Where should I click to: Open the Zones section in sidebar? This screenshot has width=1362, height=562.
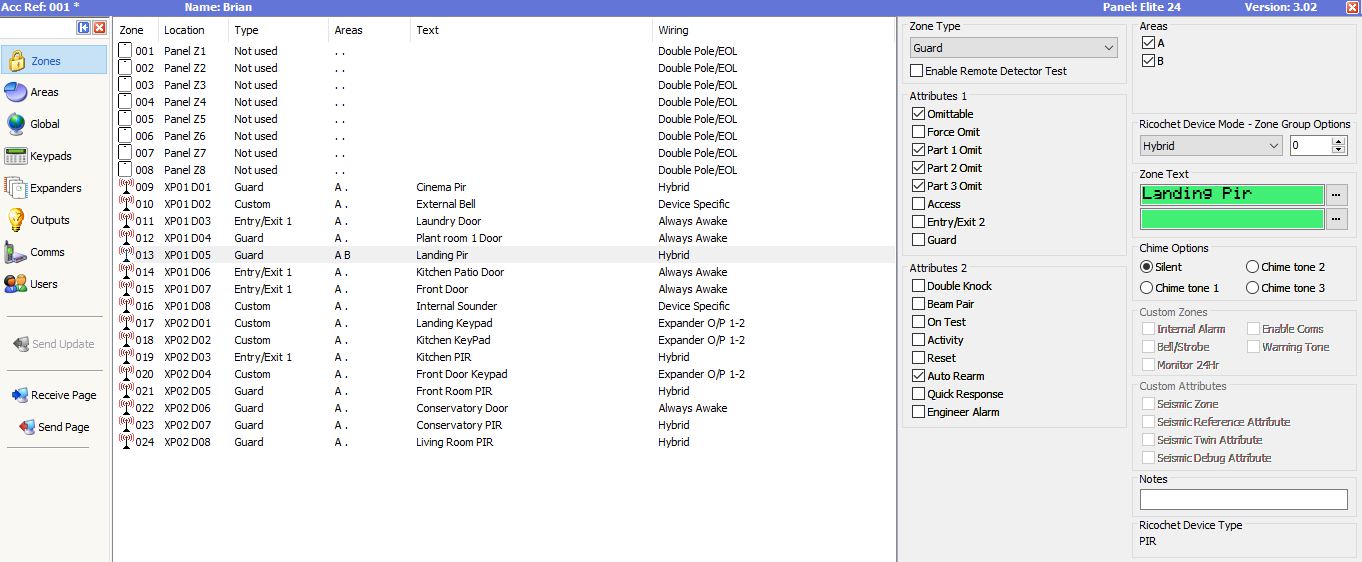pyautogui.click(x=46, y=61)
